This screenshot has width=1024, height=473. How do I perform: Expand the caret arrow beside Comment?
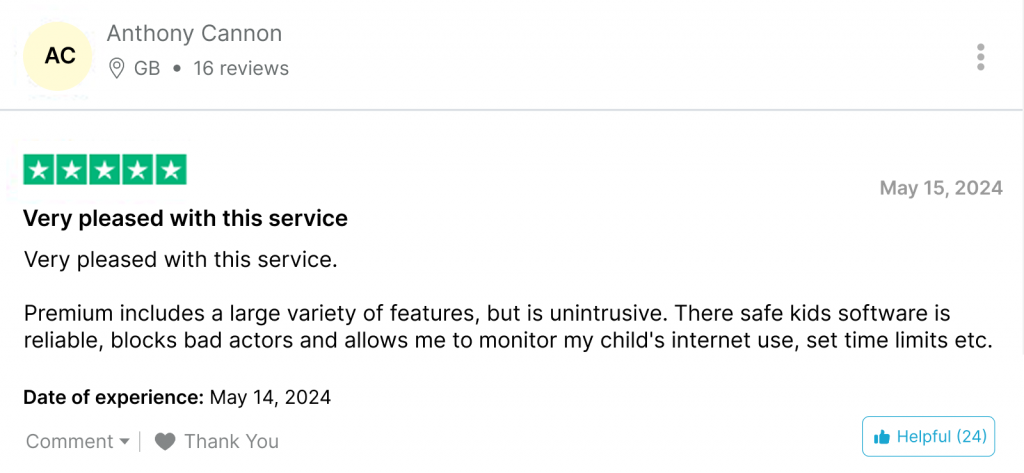click(x=125, y=442)
